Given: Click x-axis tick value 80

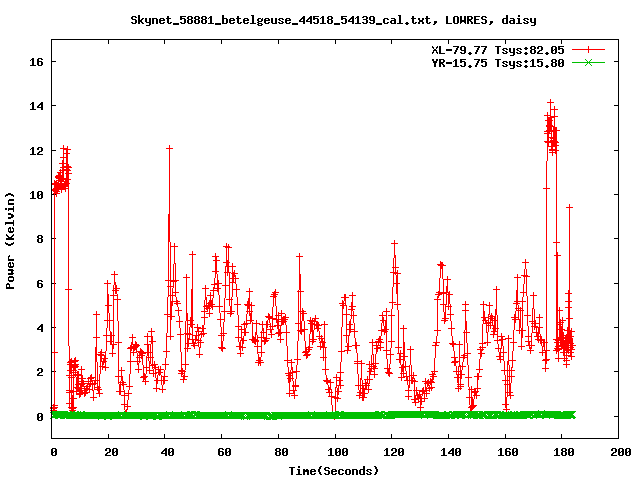Looking at the screenshot, I should pos(281,452).
